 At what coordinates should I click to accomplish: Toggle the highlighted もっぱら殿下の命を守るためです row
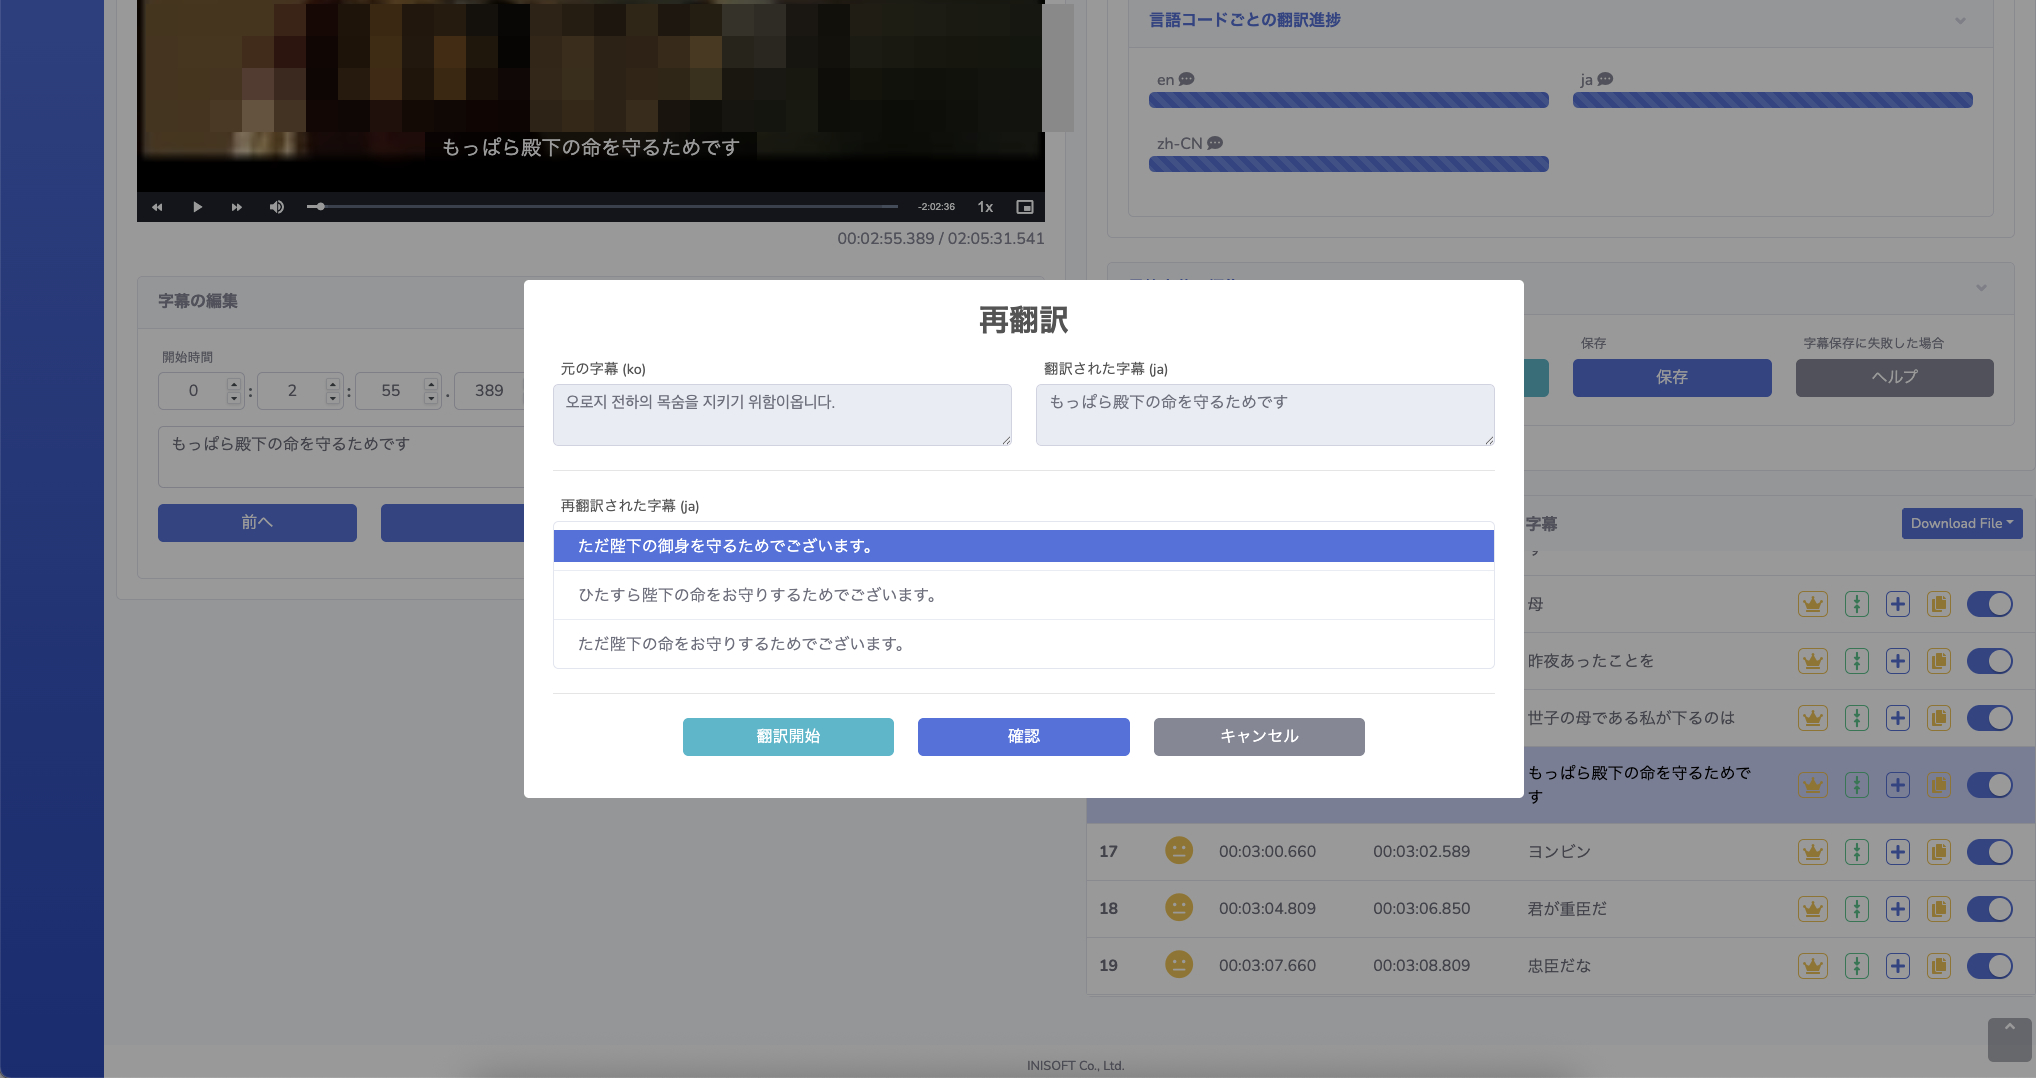click(1989, 784)
